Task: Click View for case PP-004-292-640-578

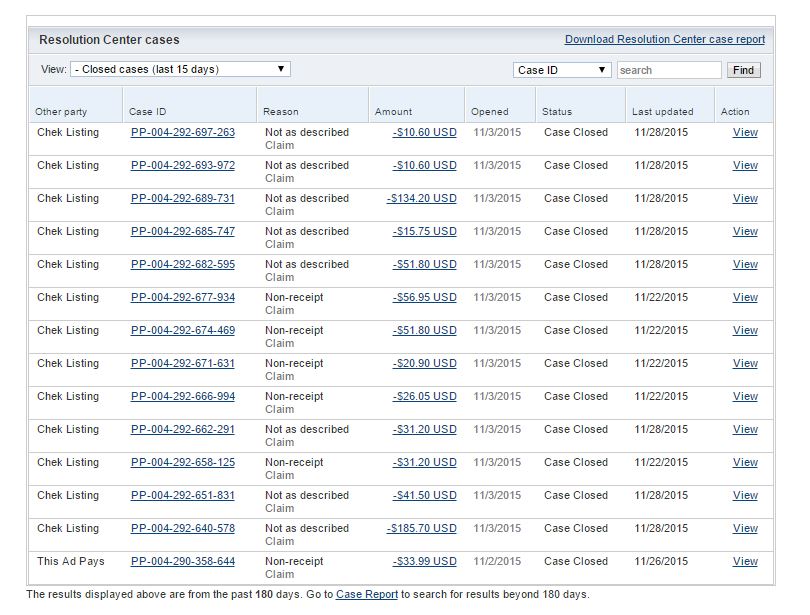Action: click(x=745, y=528)
